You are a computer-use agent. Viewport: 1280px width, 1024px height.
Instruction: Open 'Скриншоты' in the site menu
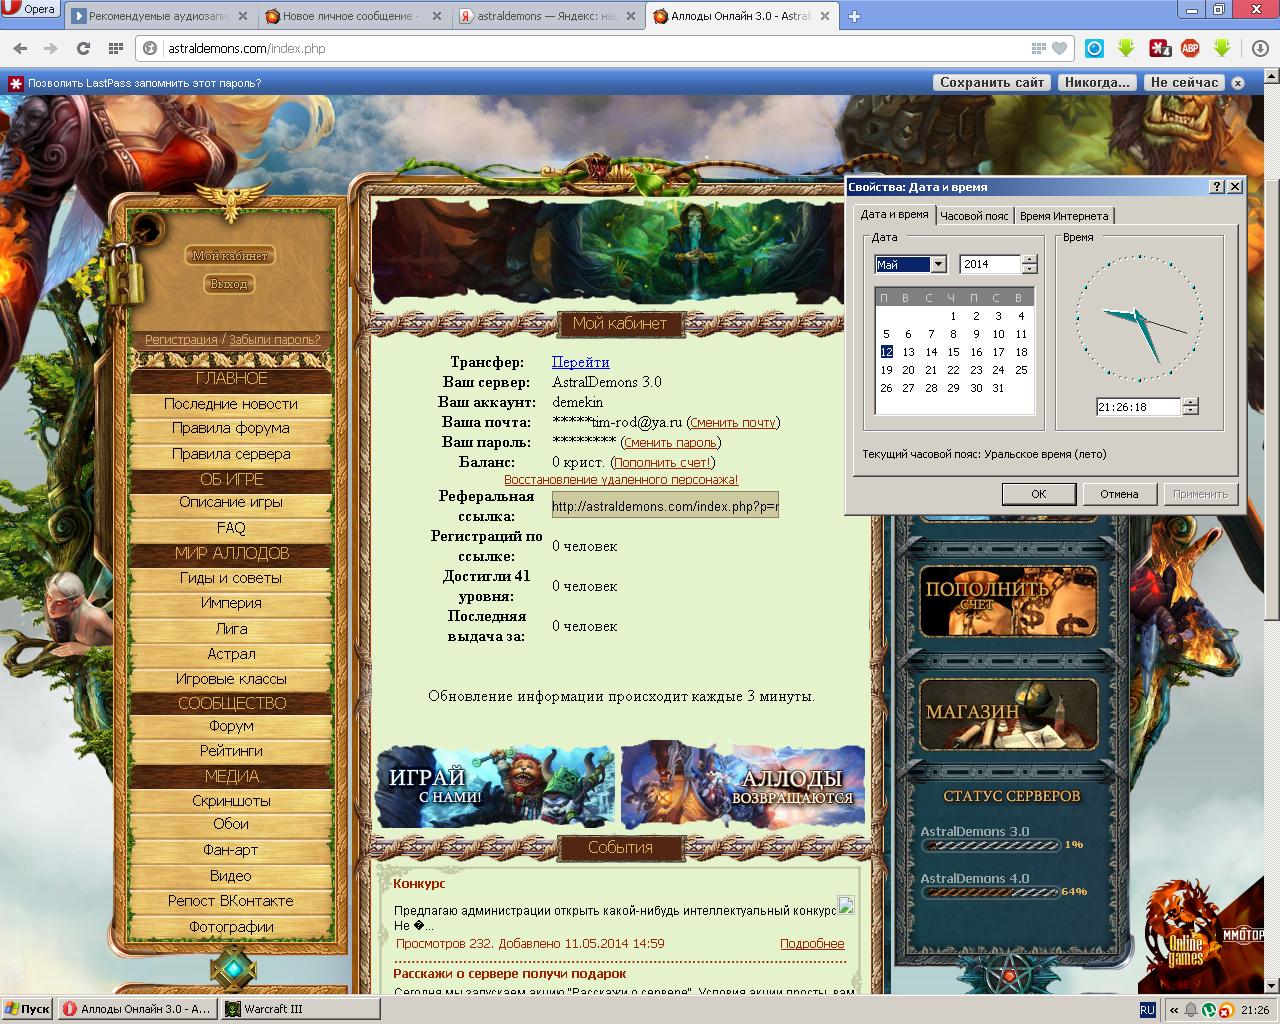click(231, 801)
